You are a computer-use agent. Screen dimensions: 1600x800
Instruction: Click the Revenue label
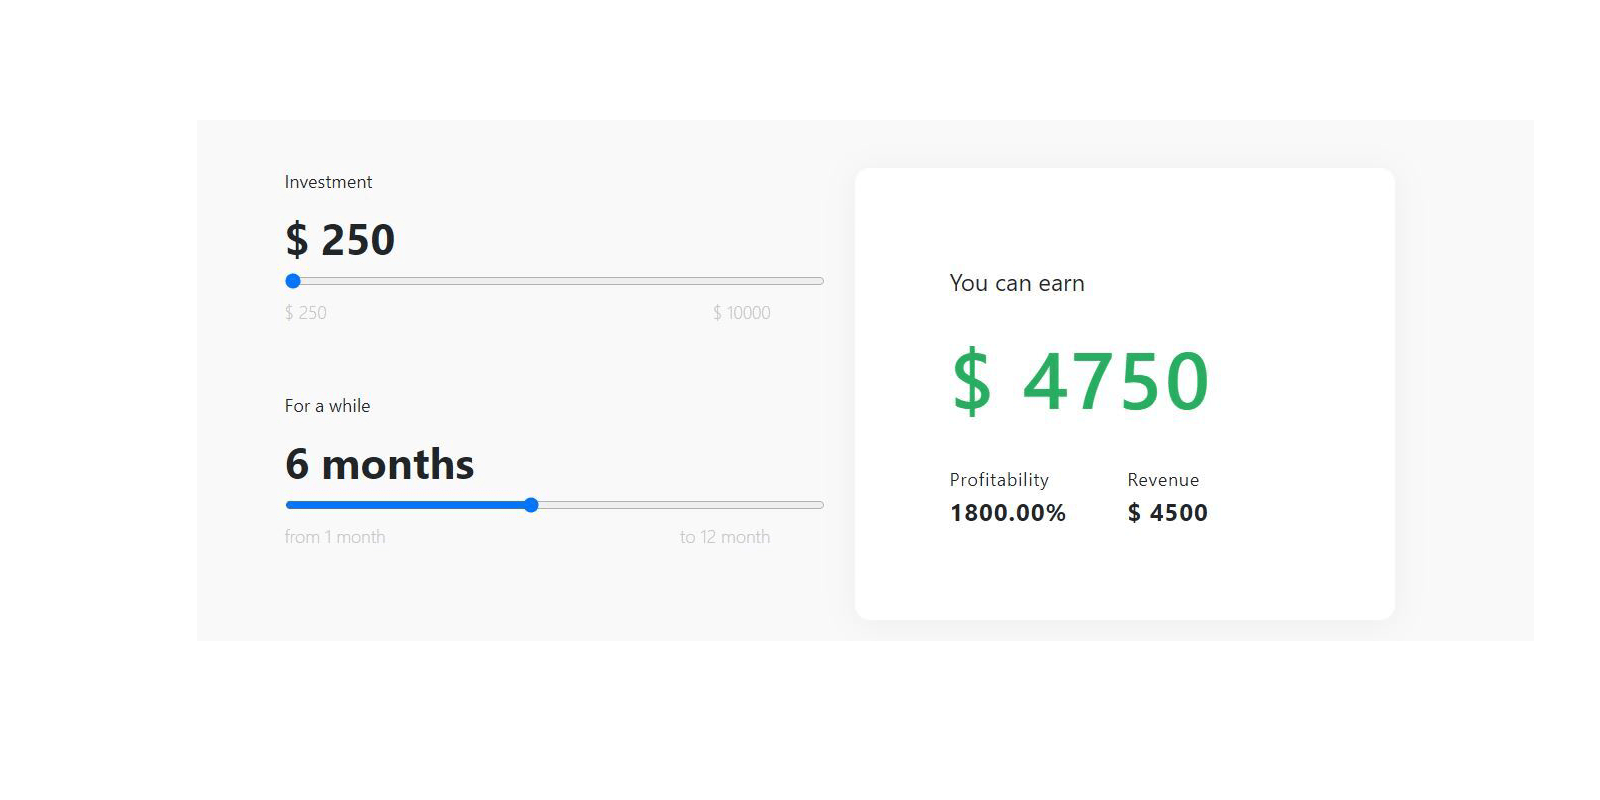coord(1163,480)
